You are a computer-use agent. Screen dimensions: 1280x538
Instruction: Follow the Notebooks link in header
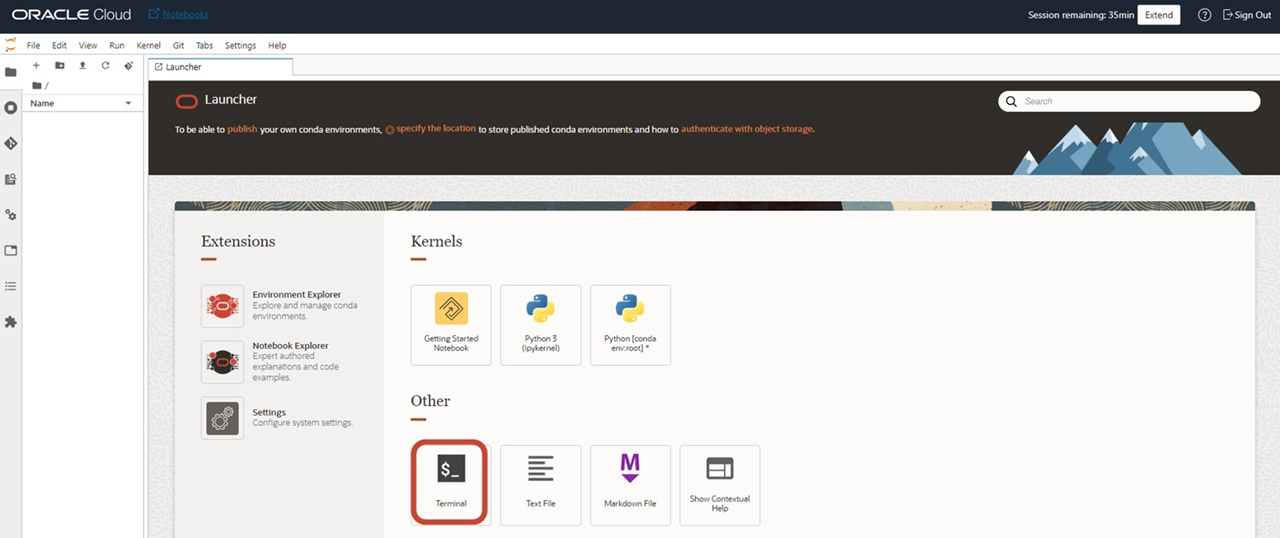pyautogui.click(x=178, y=14)
